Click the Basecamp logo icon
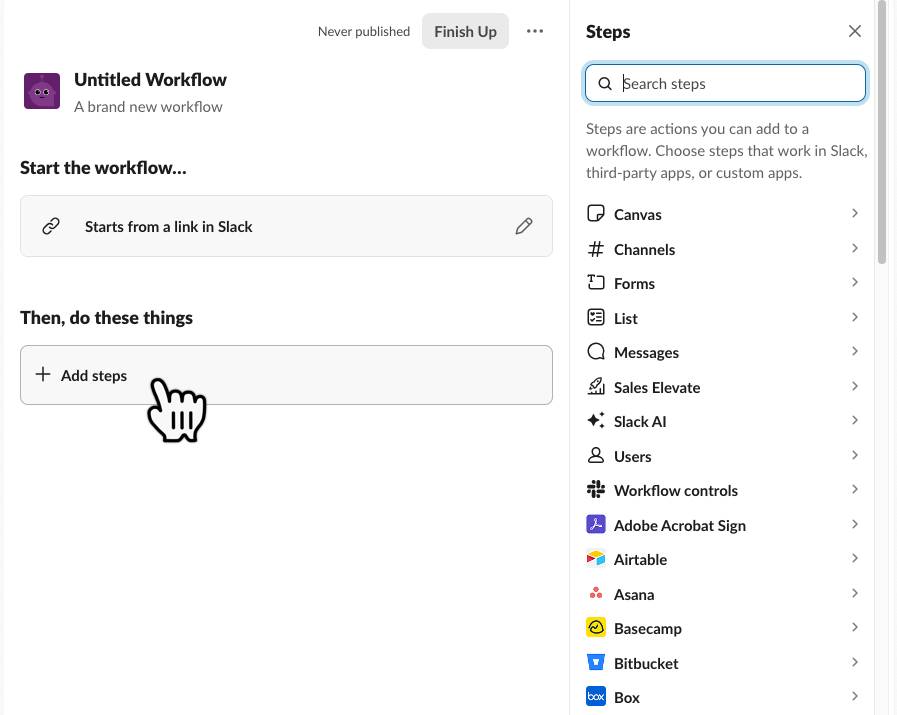Viewport: 897px width, 715px height. (x=596, y=628)
